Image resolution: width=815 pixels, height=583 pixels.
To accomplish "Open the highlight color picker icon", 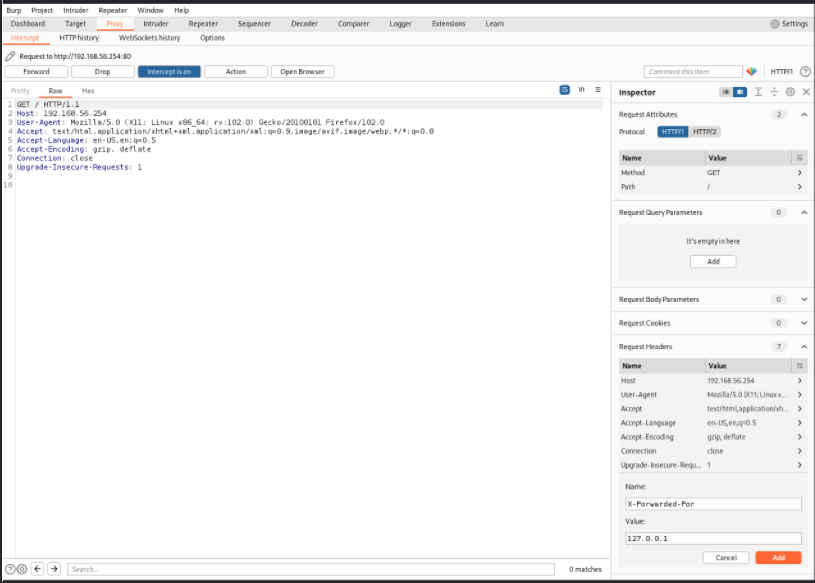I will point(752,71).
